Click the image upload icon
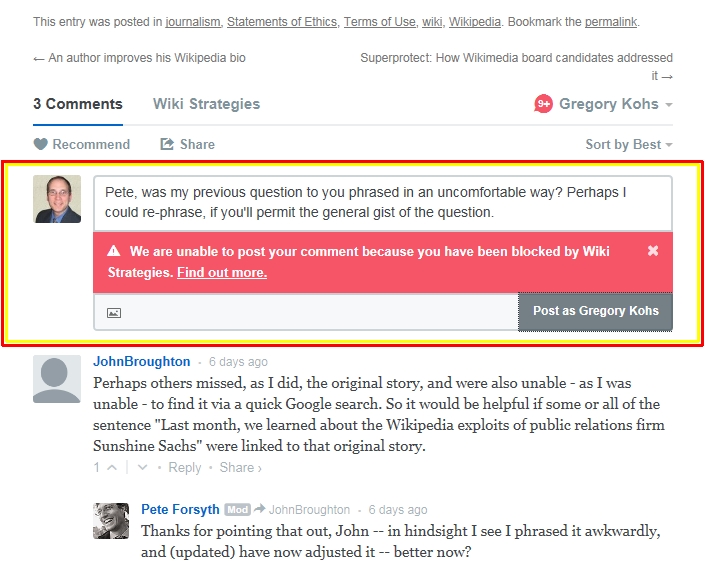 pyautogui.click(x=114, y=313)
